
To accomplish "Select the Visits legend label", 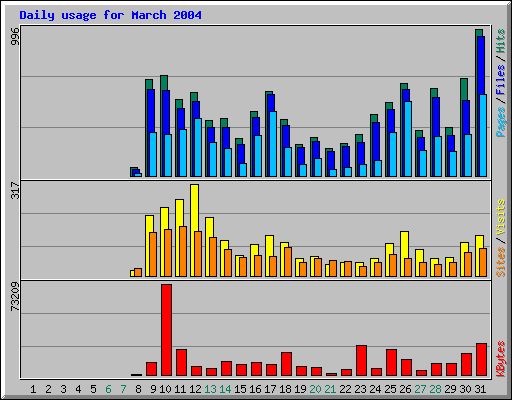I will pos(500,217).
